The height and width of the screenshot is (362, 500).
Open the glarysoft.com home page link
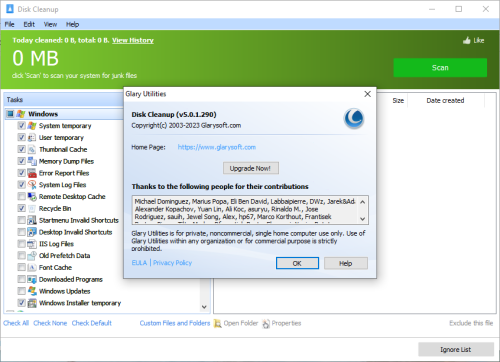[217, 147]
